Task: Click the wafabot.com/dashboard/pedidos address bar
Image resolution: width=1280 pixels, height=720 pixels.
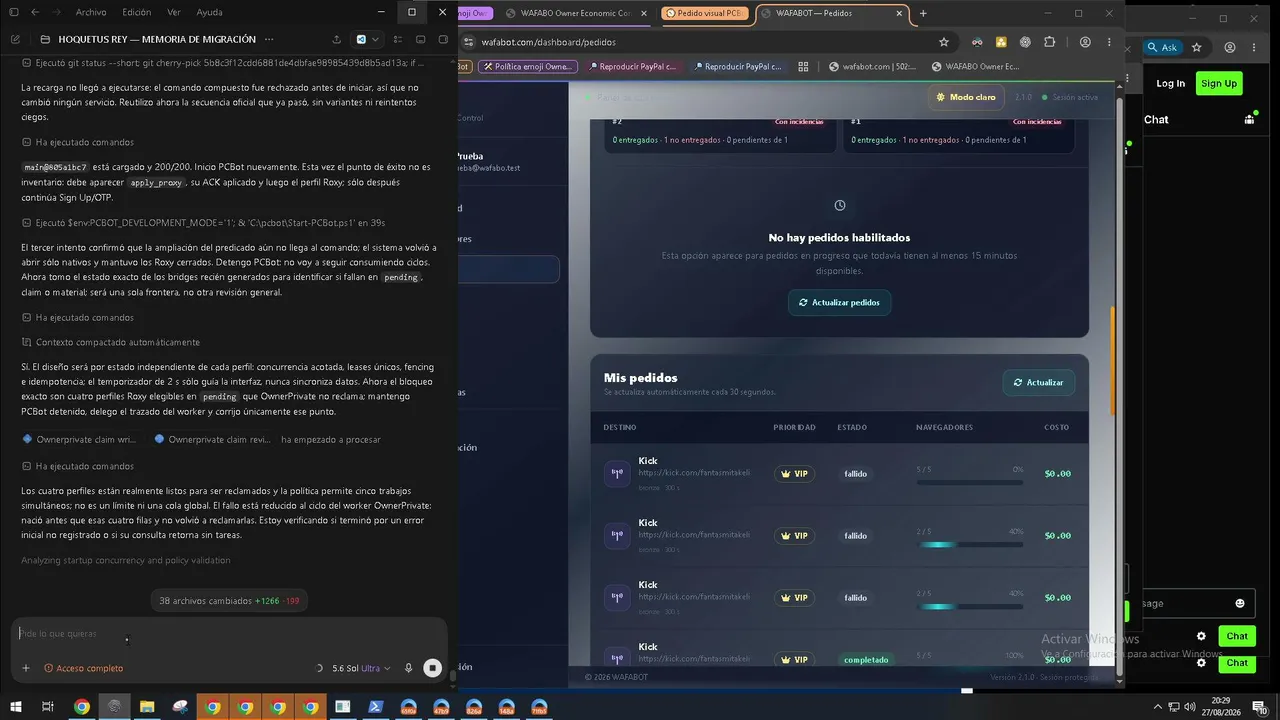Action: pos(700,42)
